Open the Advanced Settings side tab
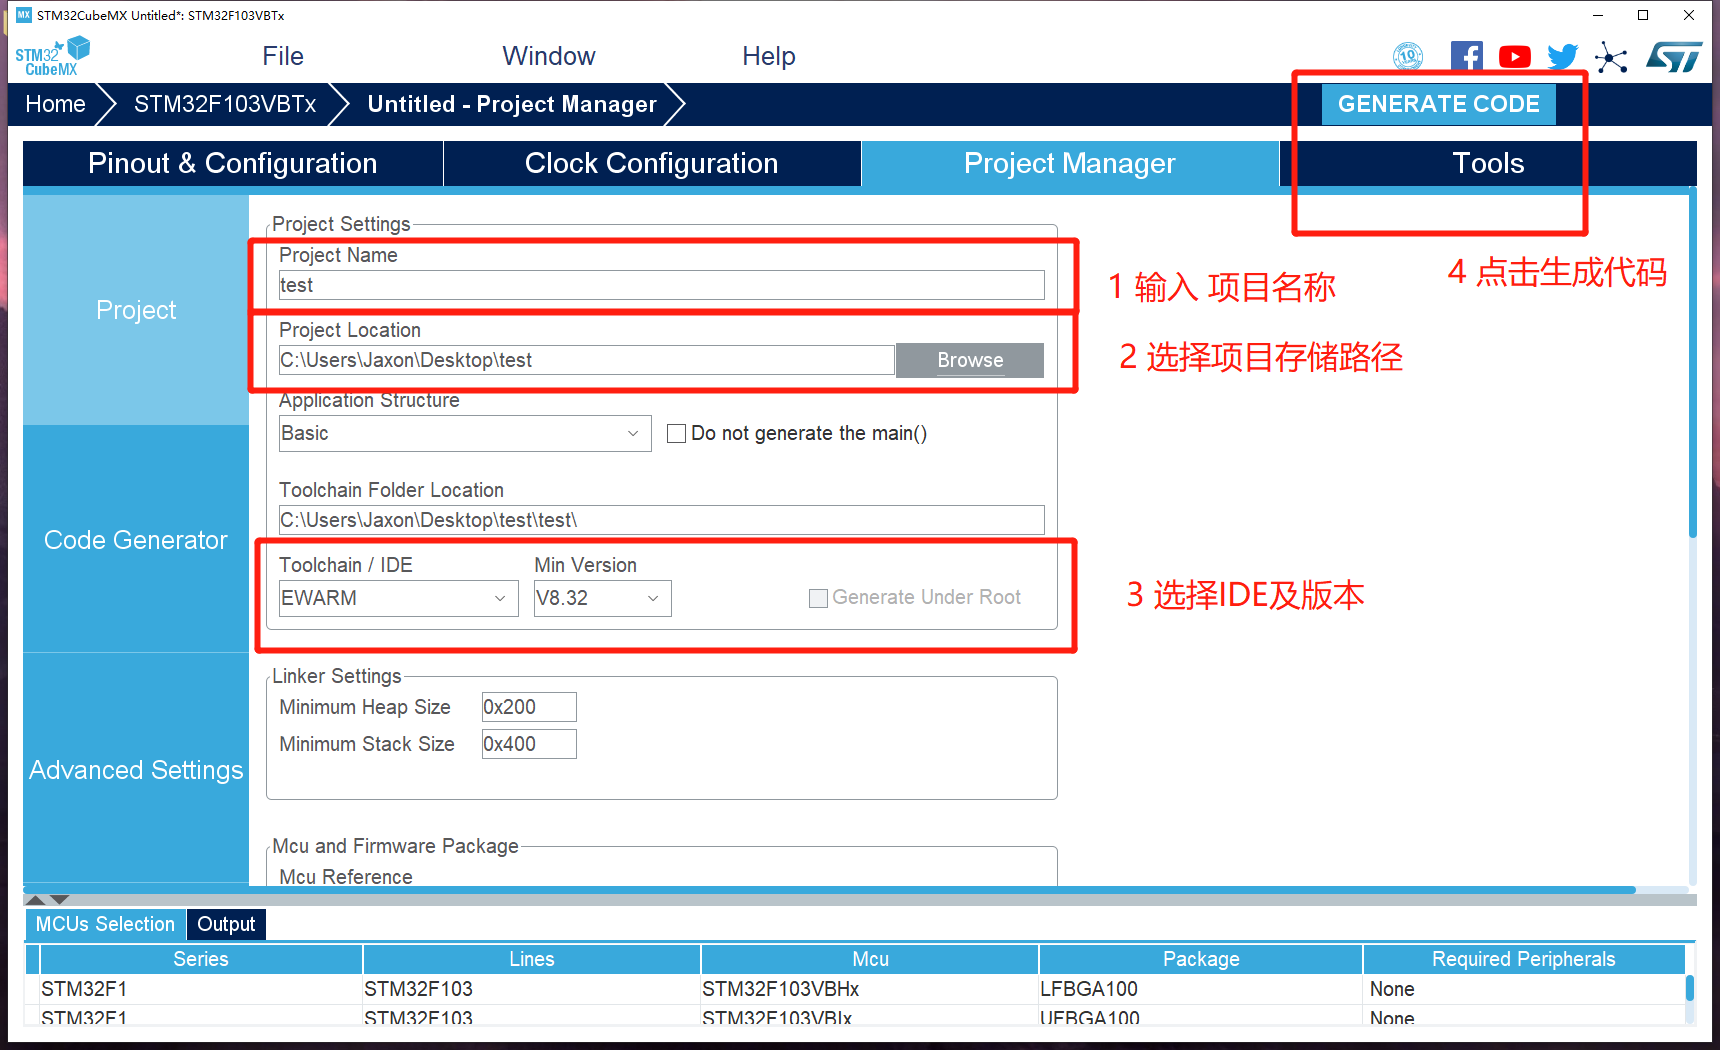Viewport: 1720px width, 1050px height. coord(136,770)
